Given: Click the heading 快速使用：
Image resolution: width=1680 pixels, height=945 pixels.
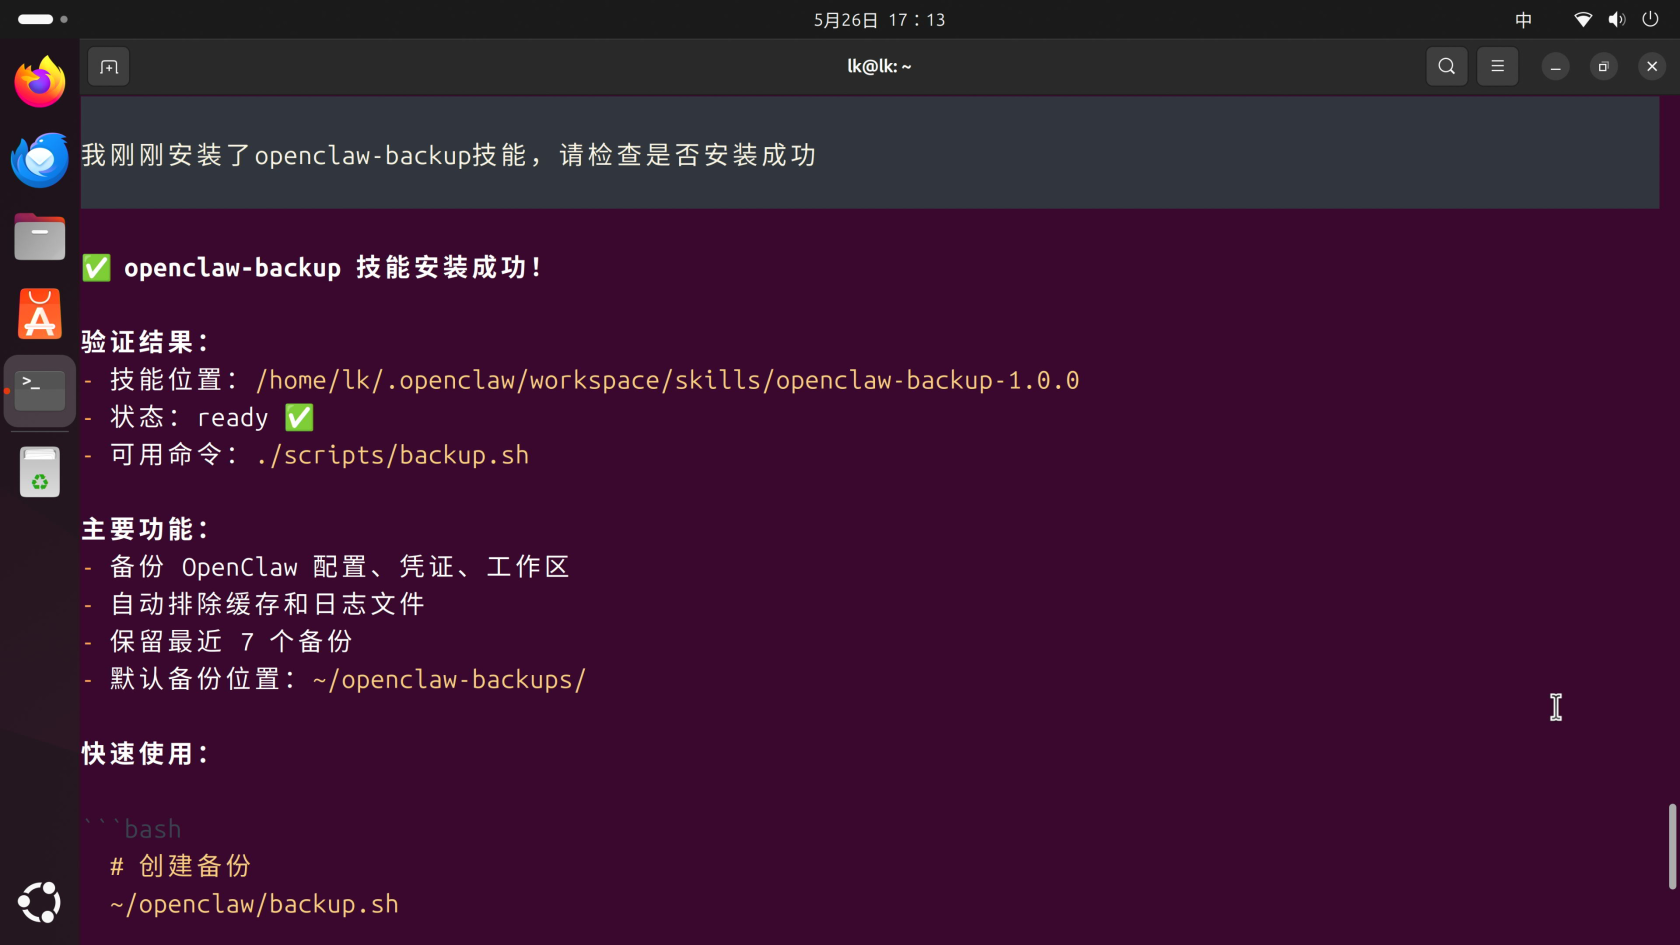Looking at the screenshot, I should coord(146,754).
